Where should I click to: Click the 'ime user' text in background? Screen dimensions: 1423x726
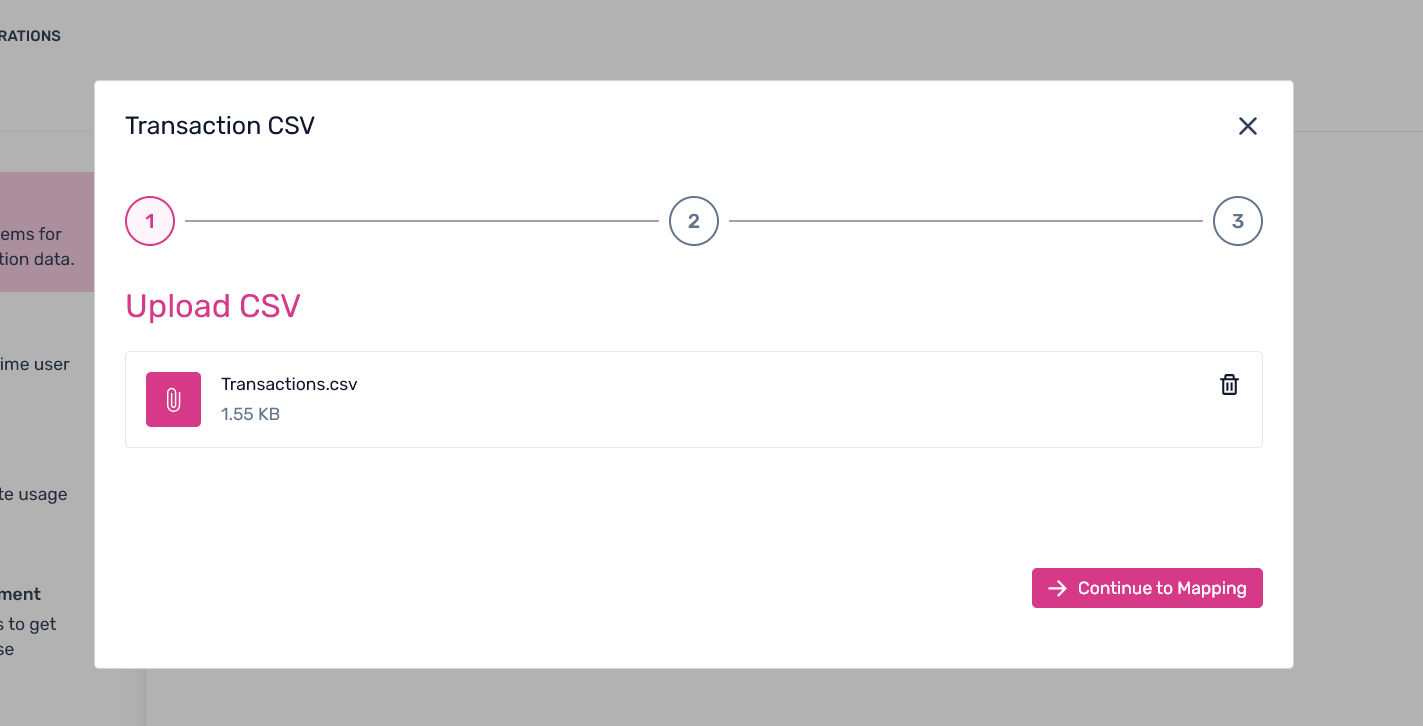click(35, 365)
